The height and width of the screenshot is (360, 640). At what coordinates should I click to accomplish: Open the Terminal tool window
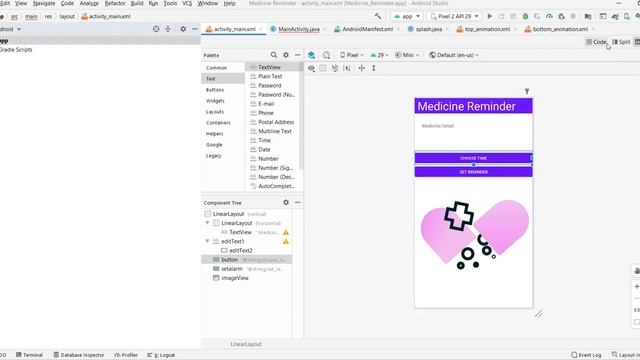coord(29,355)
